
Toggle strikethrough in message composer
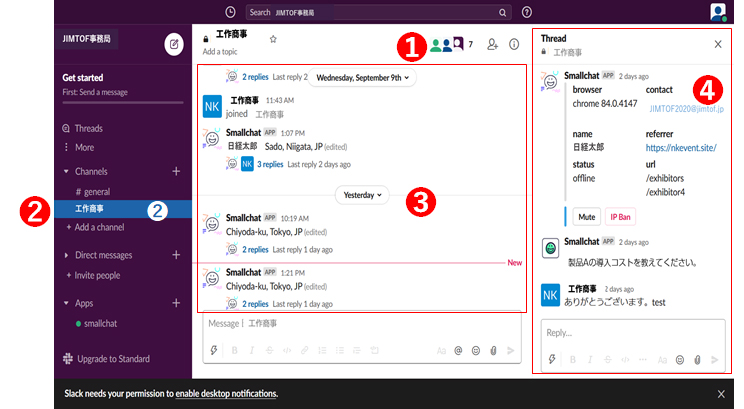[270, 351]
